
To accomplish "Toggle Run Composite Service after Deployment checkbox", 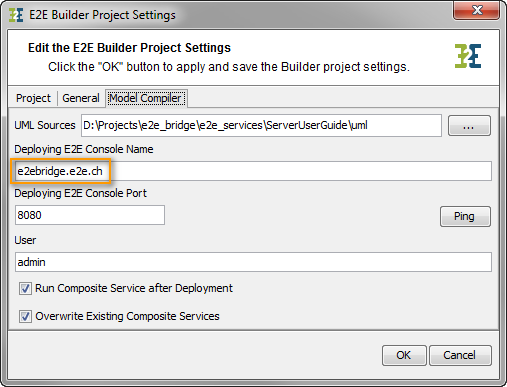I will (x=25, y=288).
